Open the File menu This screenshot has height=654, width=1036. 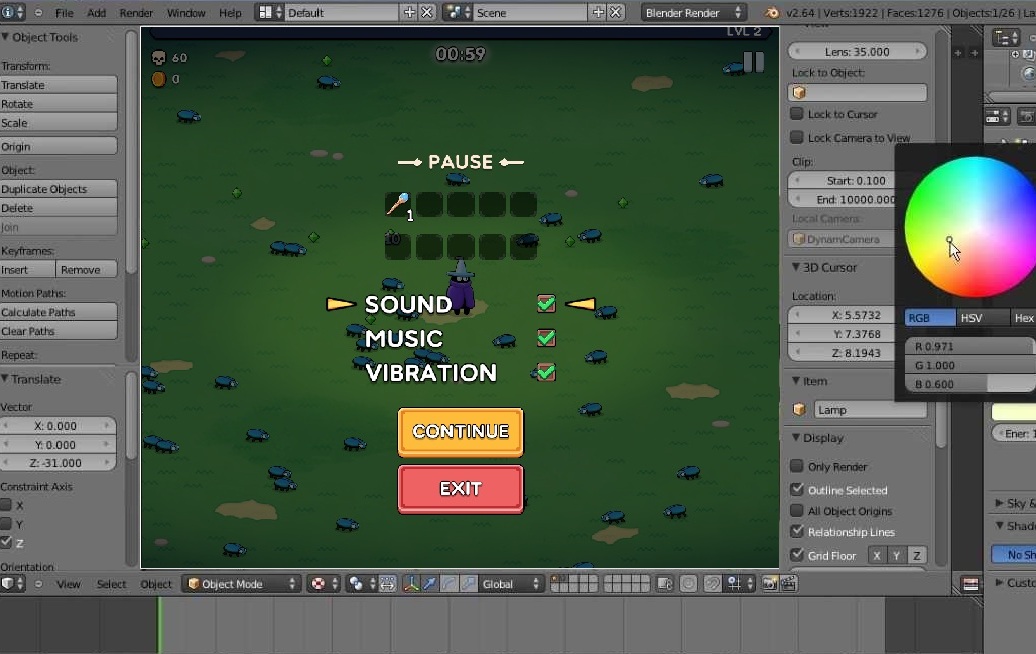[64, 13]
